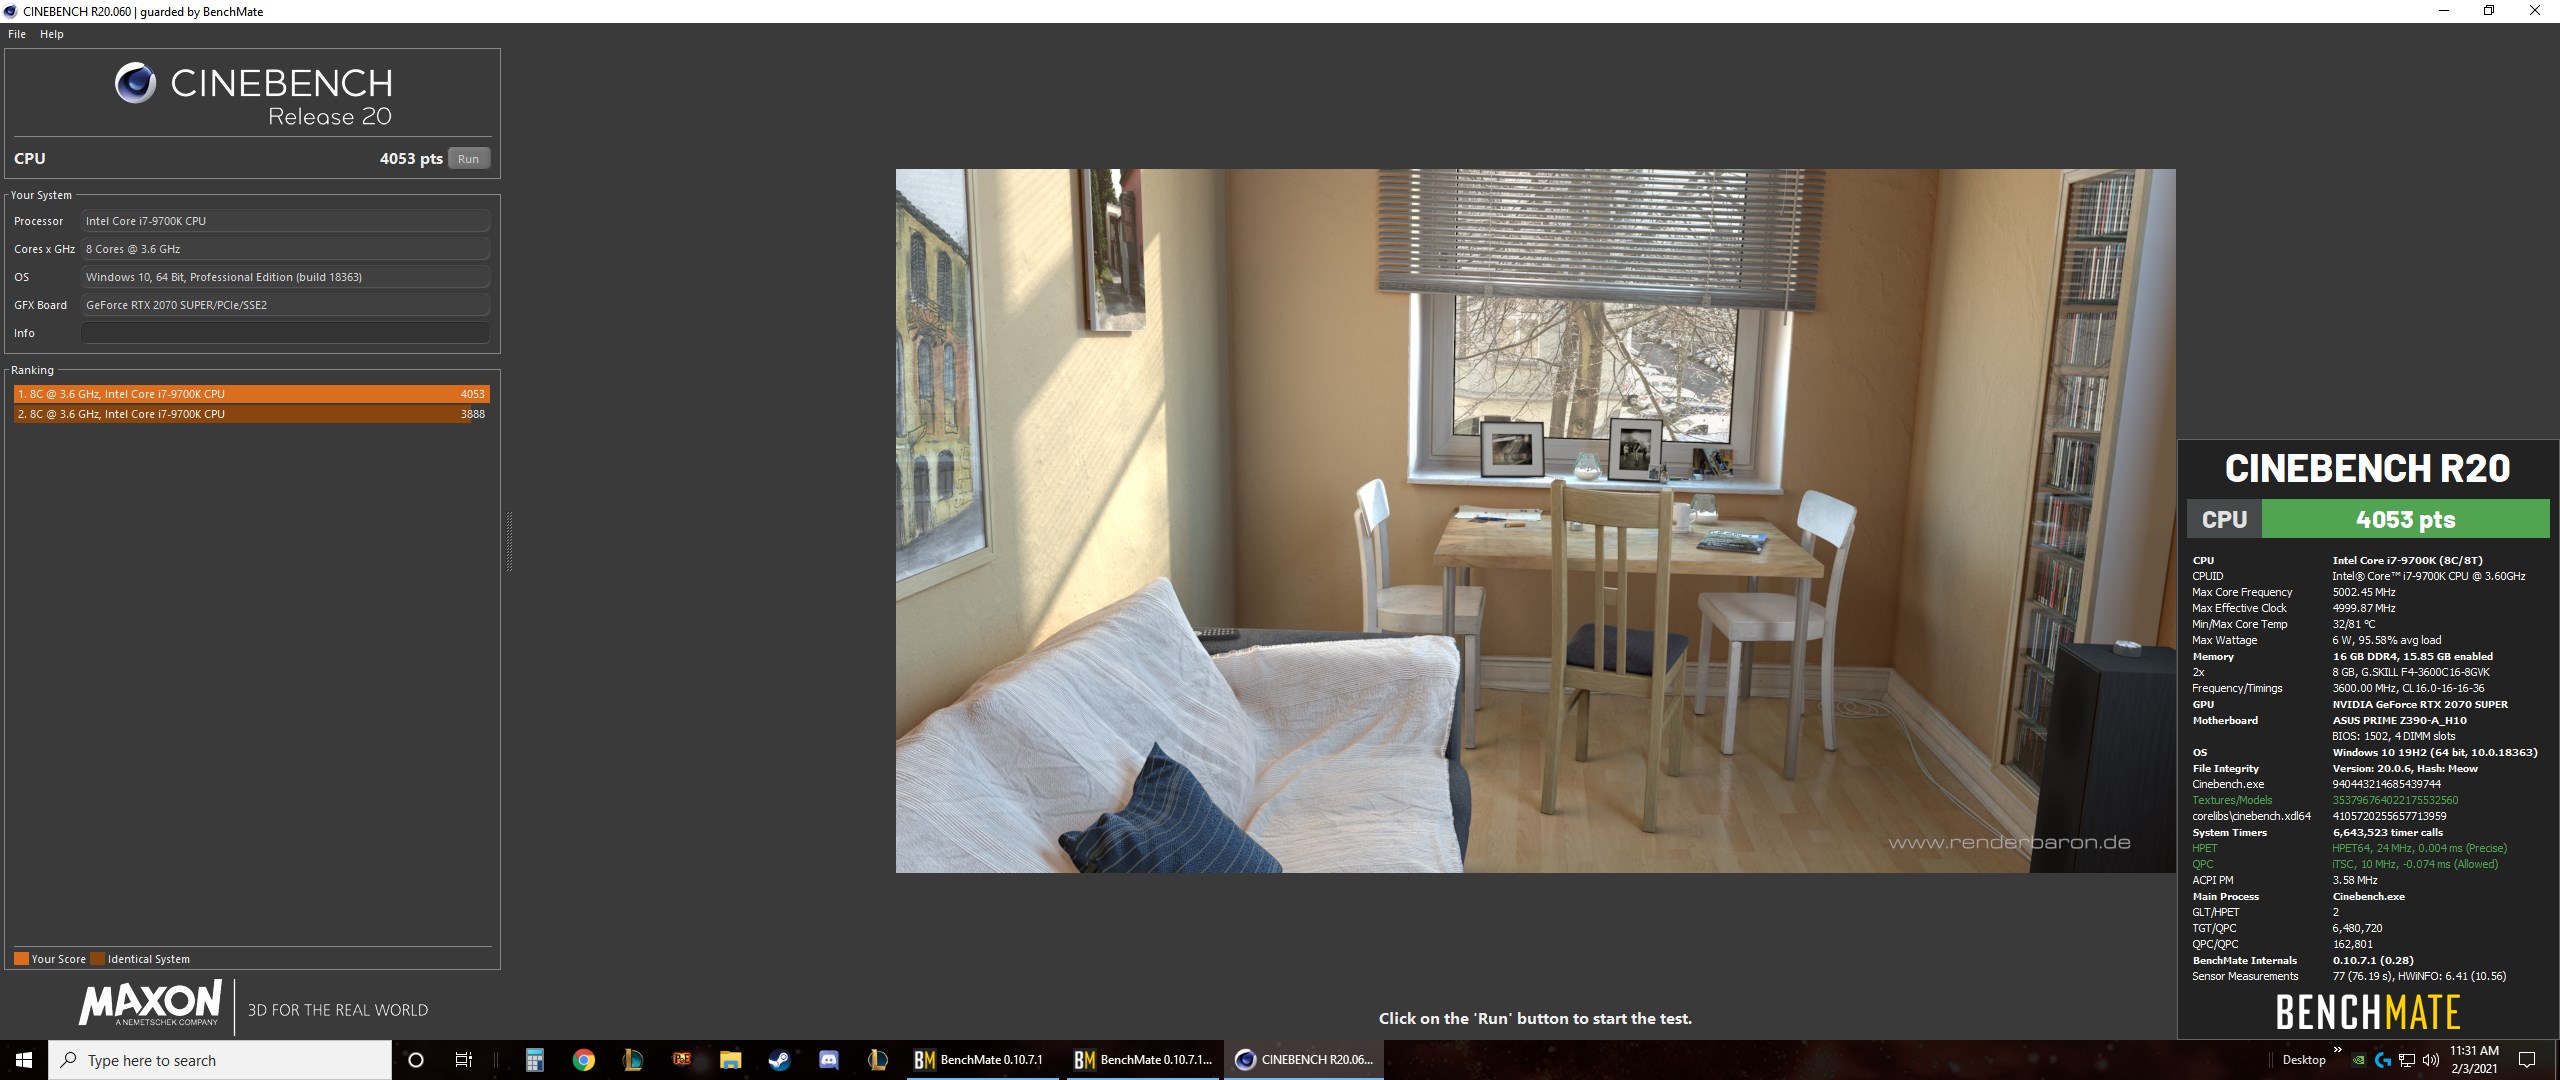2560x1080 pixels.
Task: Click into the empty Info field
Action: [285, 333]
